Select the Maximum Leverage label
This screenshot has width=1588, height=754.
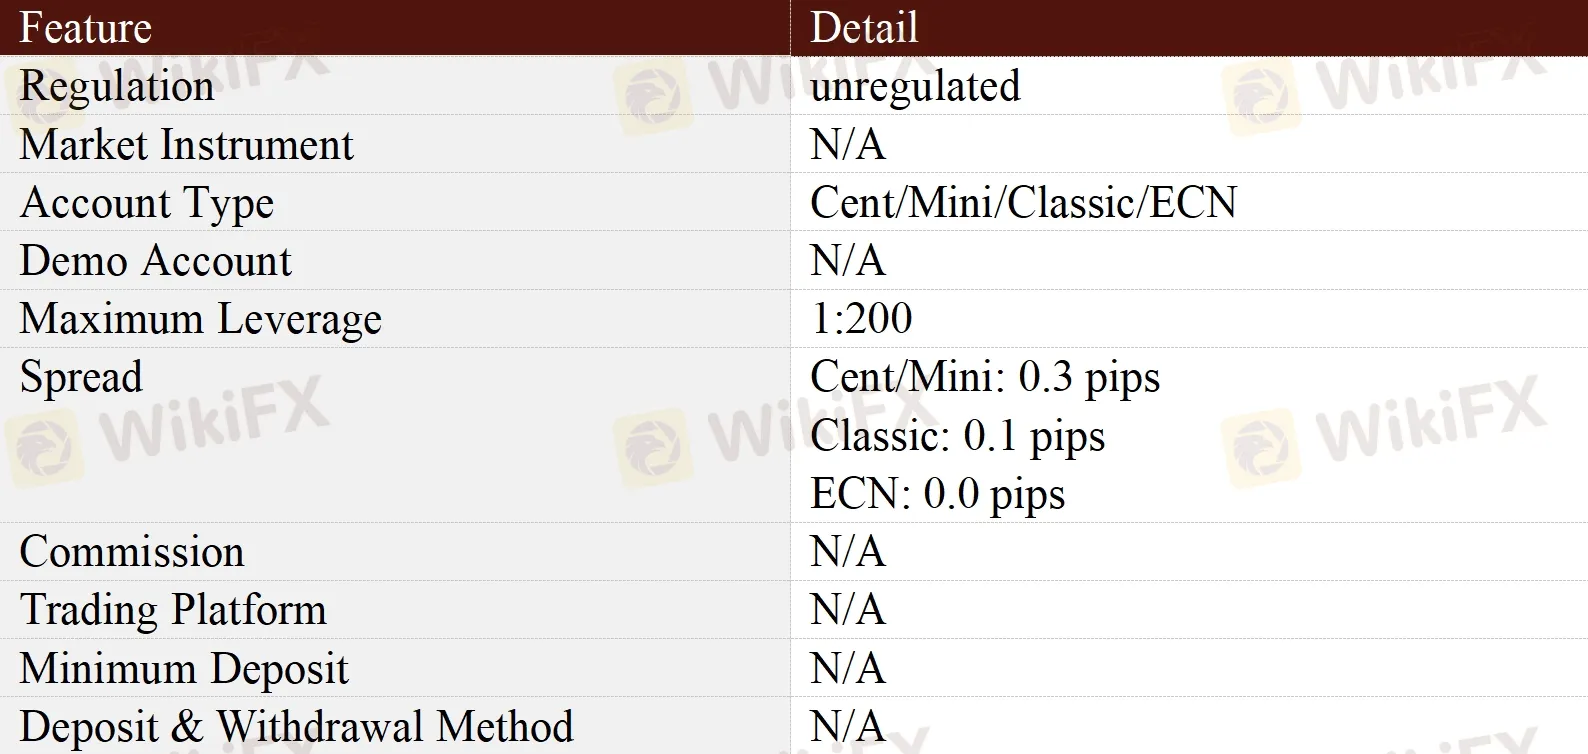201,320
